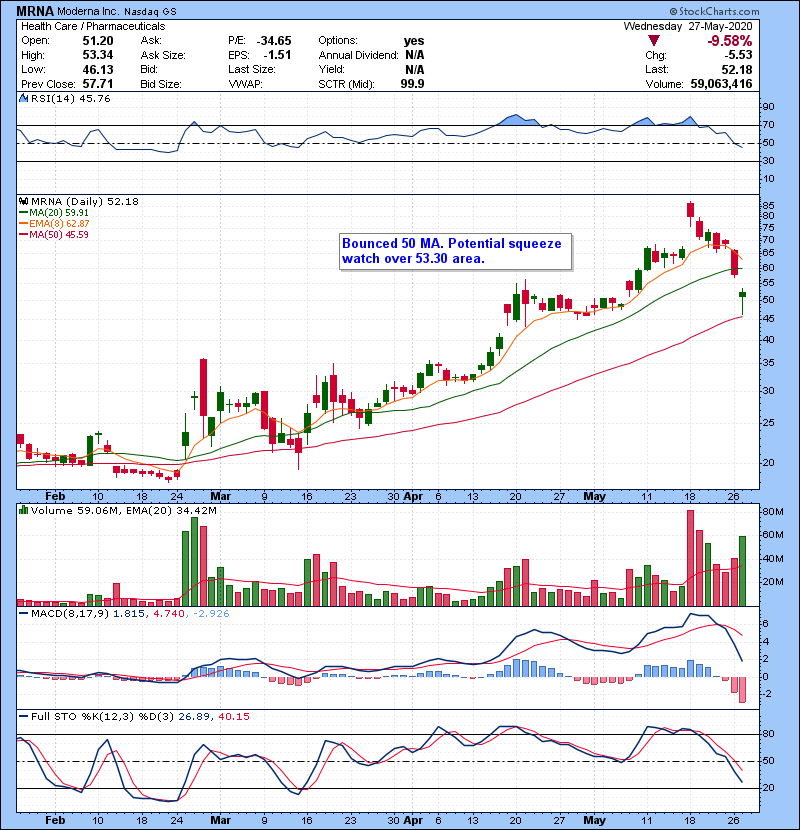
Task: Click the '80M' volume axis label
Action: coord(772,511)
